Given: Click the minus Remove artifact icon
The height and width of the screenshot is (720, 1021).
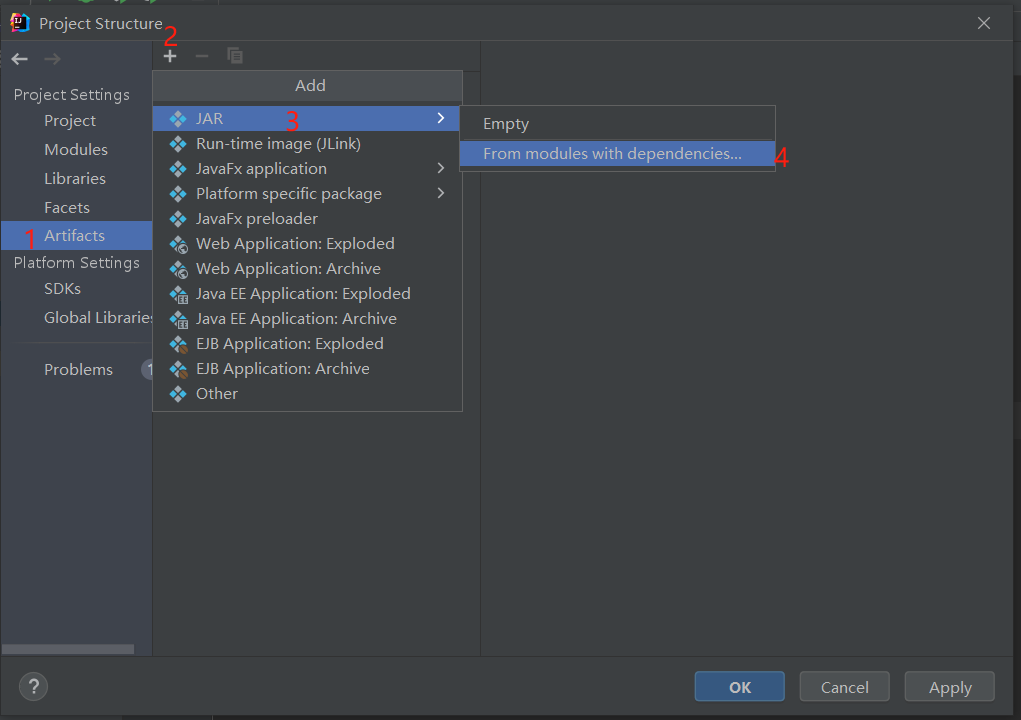Looking at the screenshot, I should [x=202, y=56].
